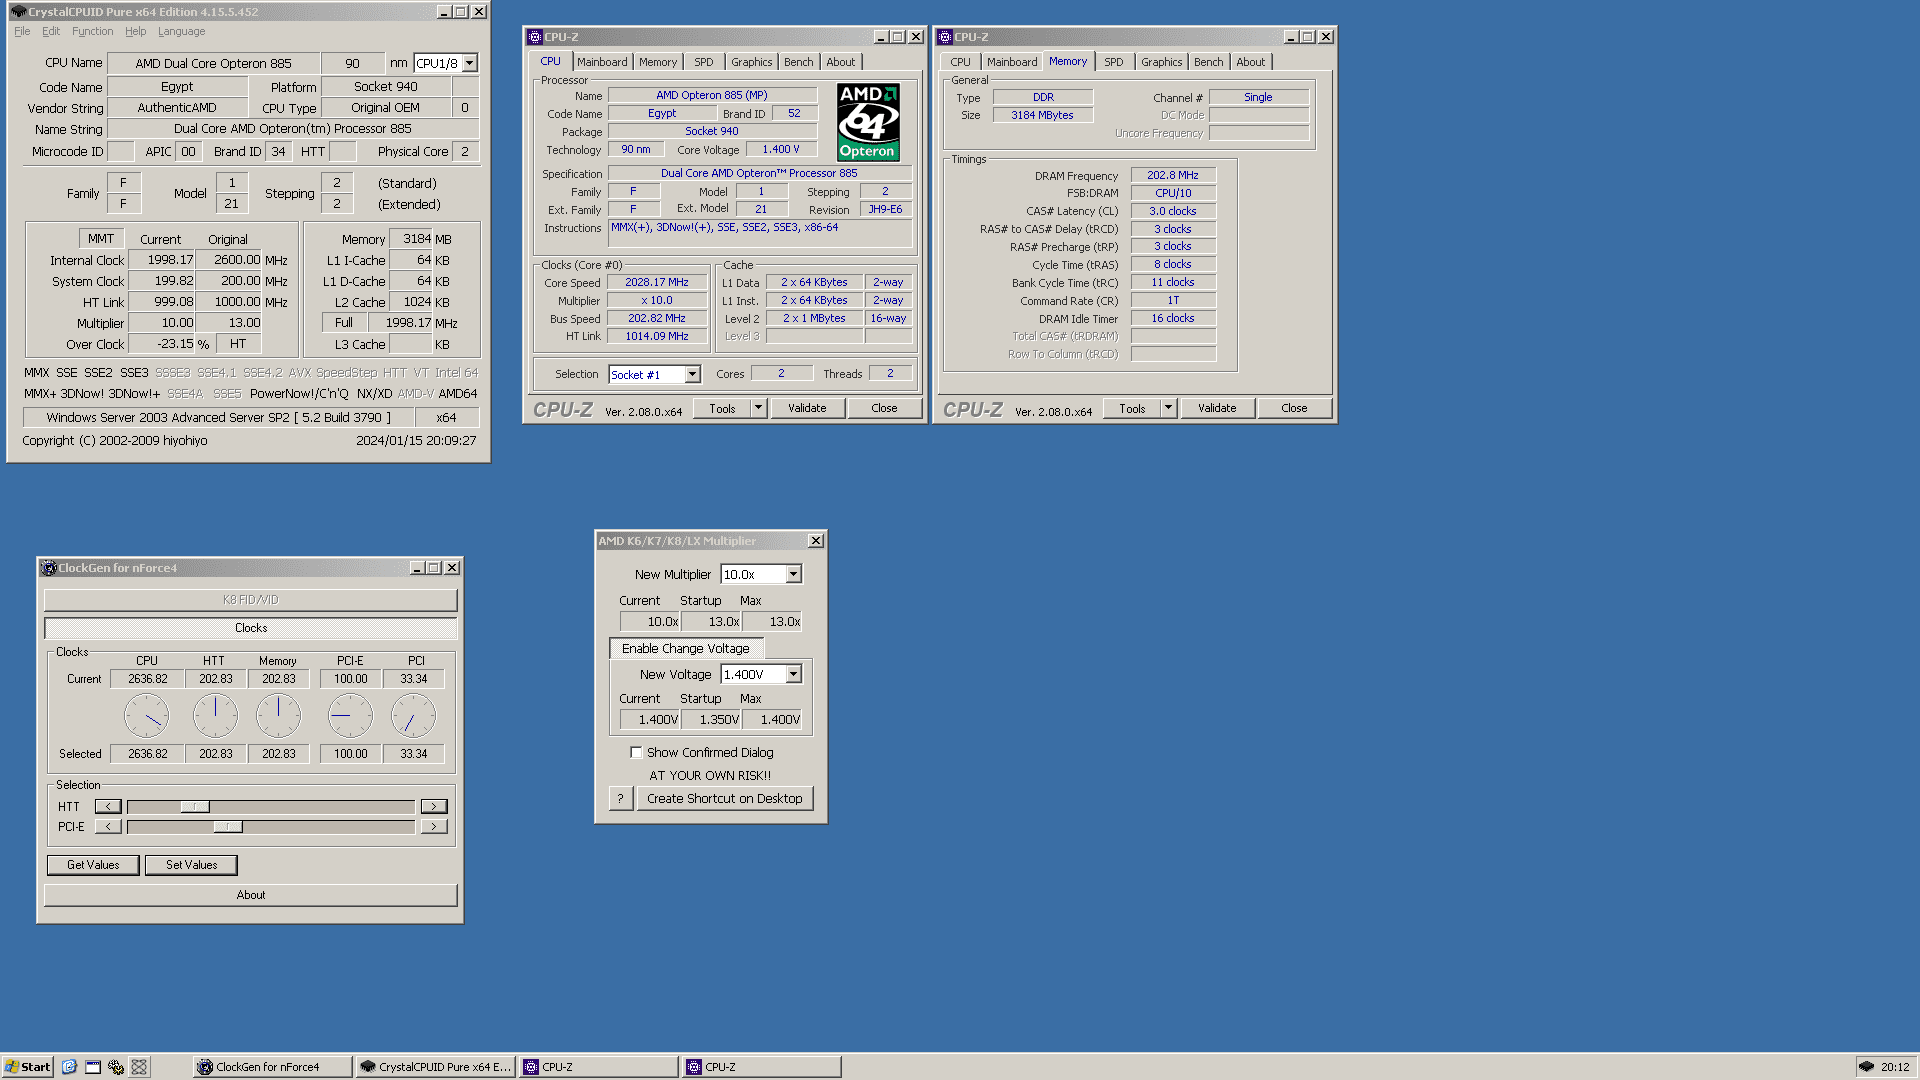Switch to Graphics tab in CPU-Z Memory window
Viewport: 1920px width, 1080px height.
coord(1161,62)
